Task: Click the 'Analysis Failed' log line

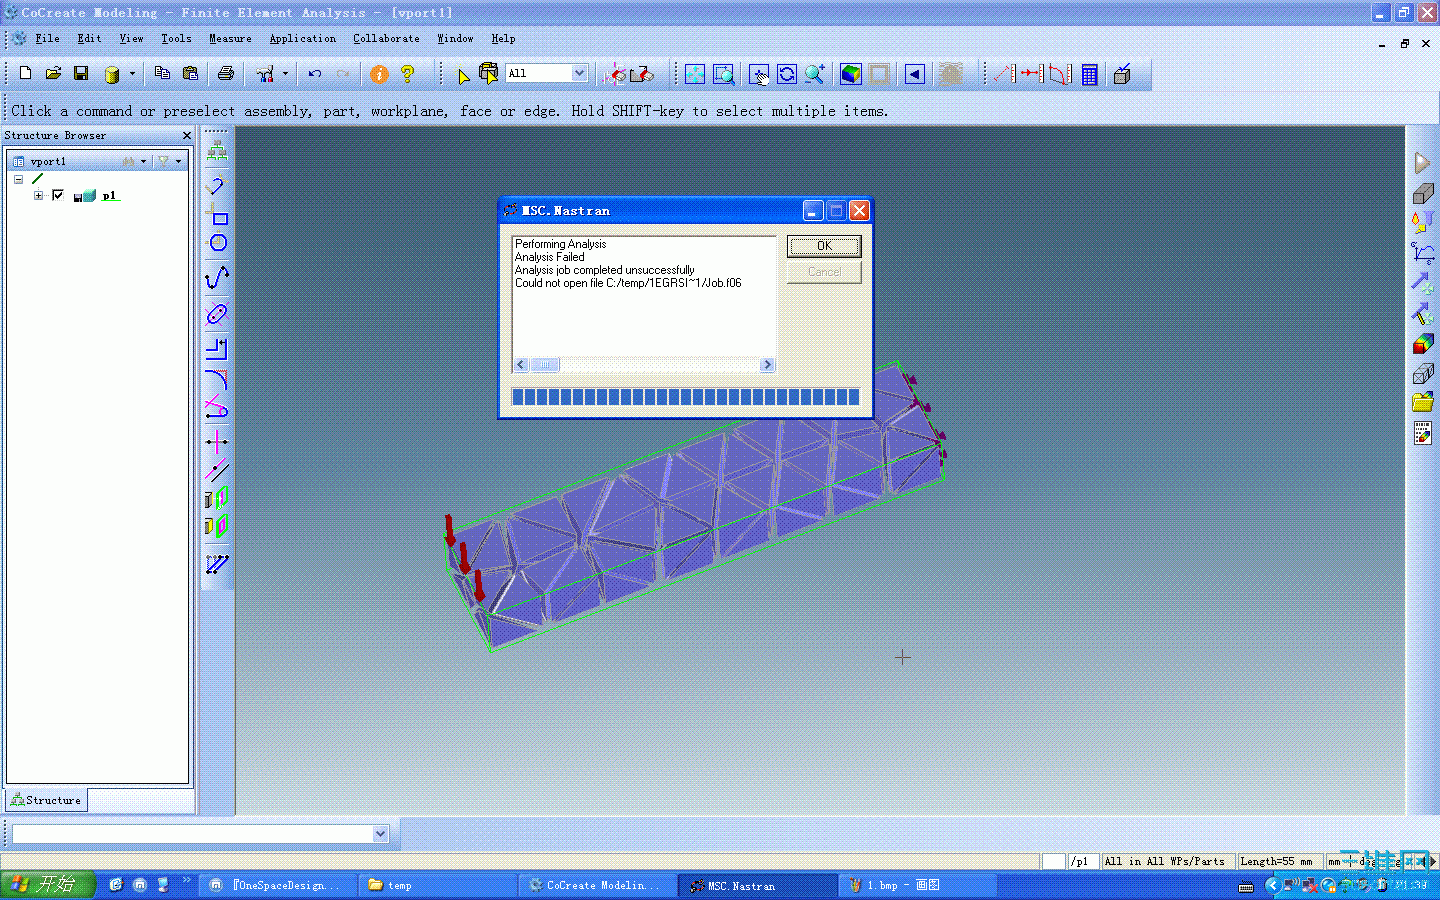Action: tap(550, 257)
